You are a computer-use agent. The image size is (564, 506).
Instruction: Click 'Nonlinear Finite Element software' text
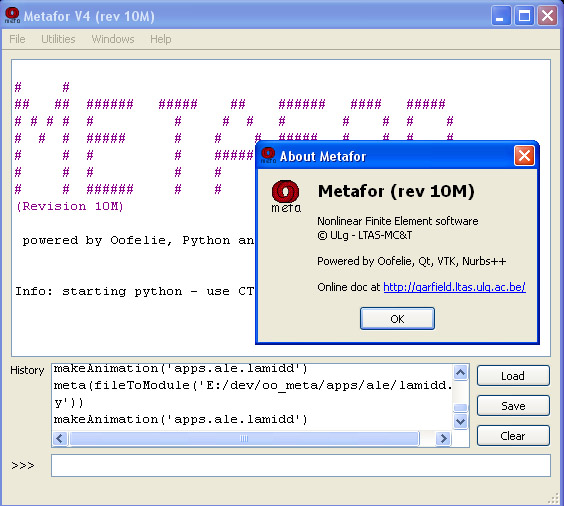pos(397,221)
